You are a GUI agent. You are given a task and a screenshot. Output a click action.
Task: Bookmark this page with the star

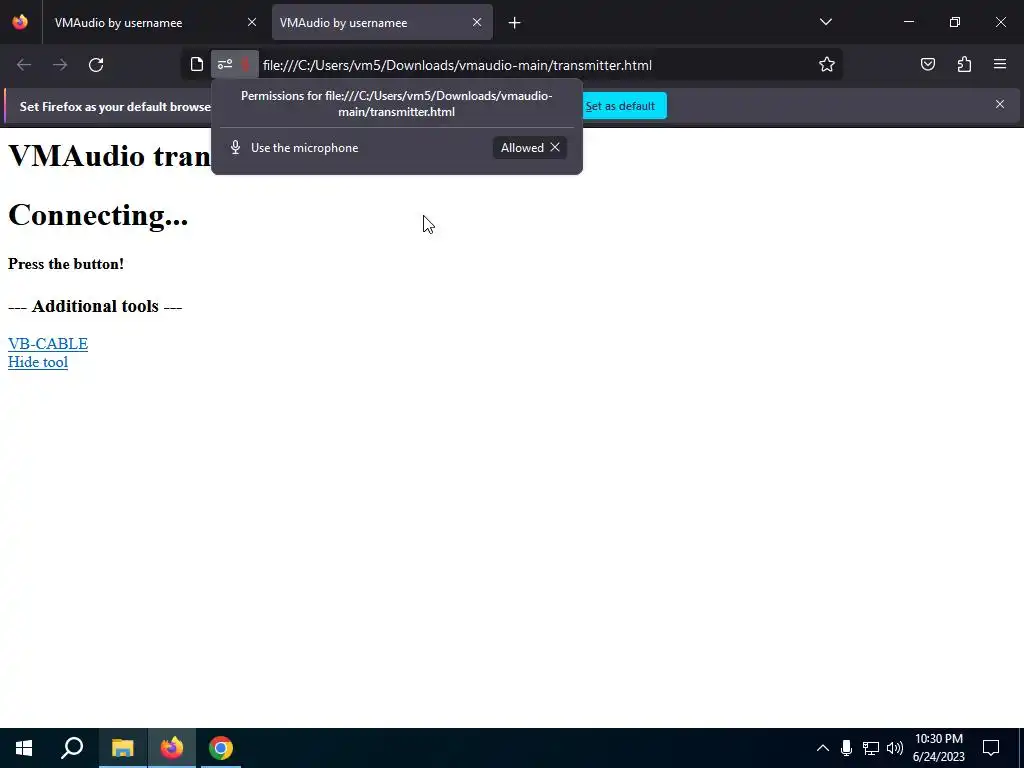pos(827,65)
